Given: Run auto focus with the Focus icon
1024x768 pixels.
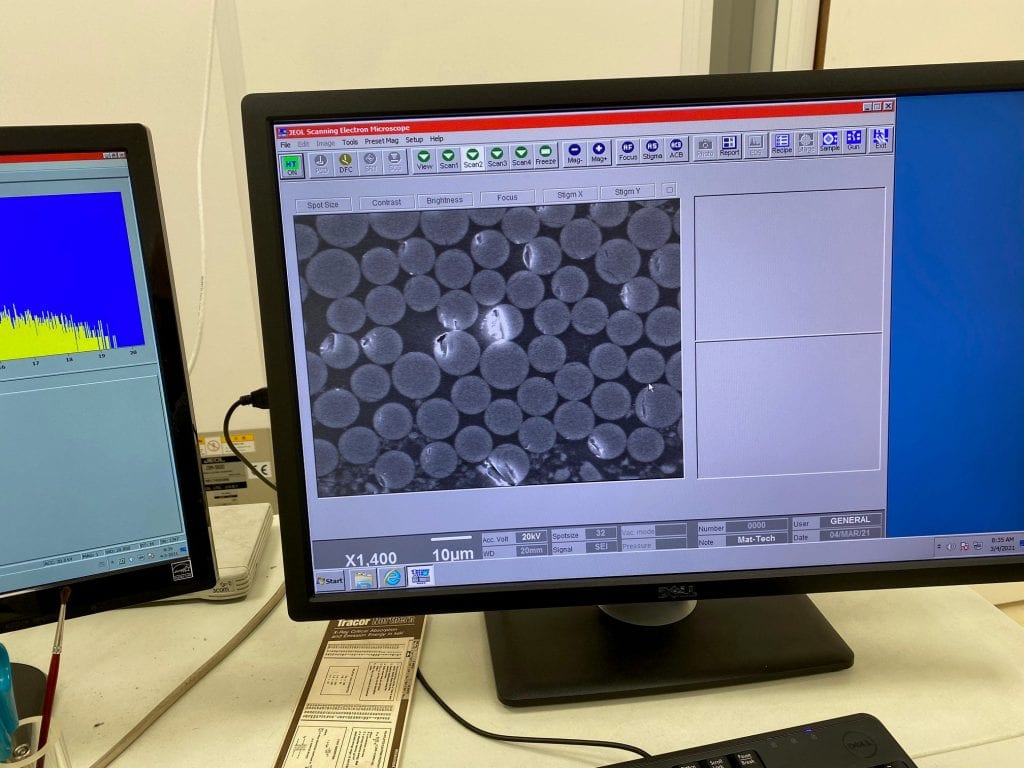Looking at the screenshot, I should pyautogui.click(x=628, y=150).
